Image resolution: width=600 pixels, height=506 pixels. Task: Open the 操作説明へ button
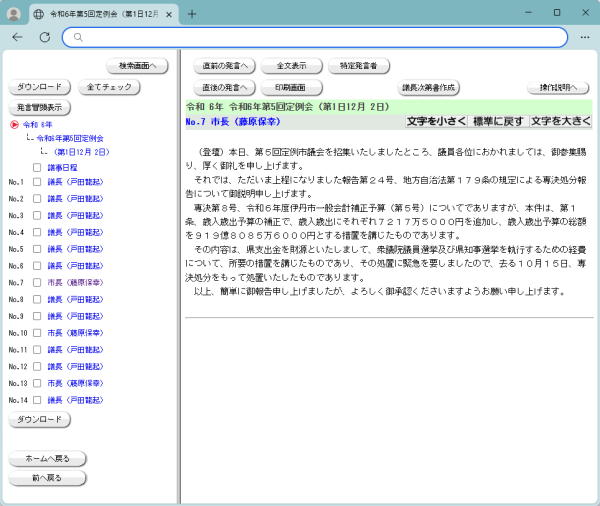point(558,88)
